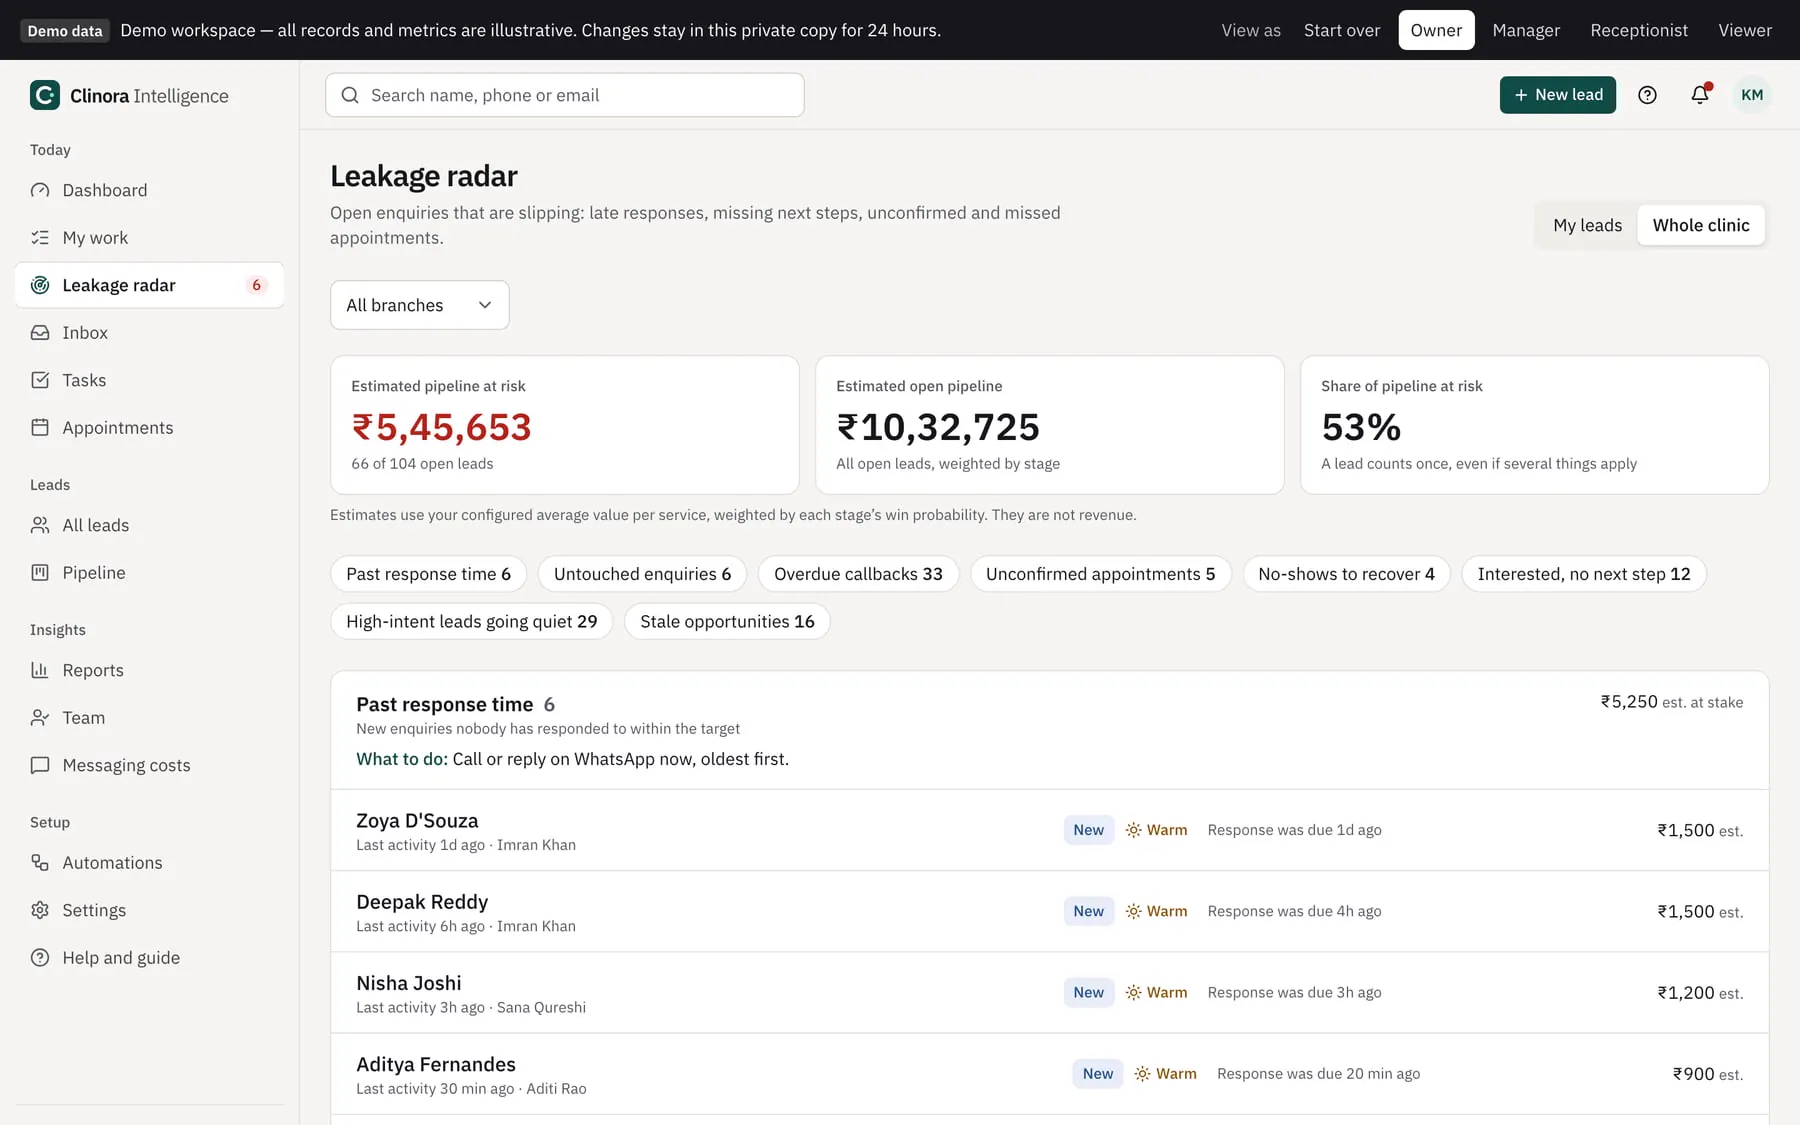Click the Automations workflow icon

tap(40, 863)
